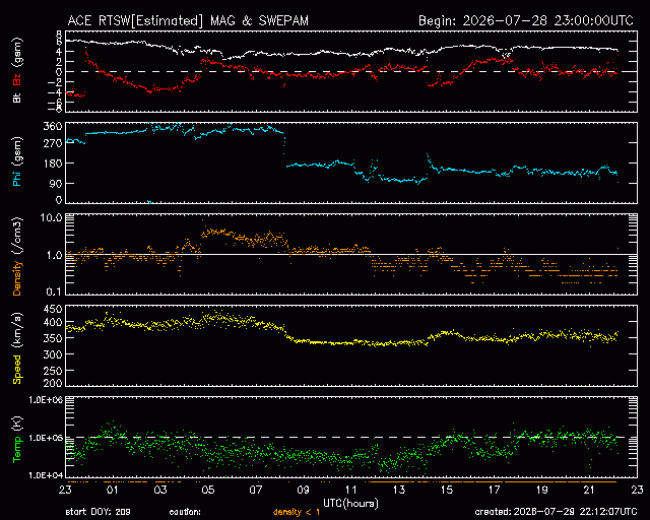Click the 'ACE RTSW[Estimated] MAG & SWEPAM' title
The height and width of the screenshot is (520, 650).
tap(188, 21)
